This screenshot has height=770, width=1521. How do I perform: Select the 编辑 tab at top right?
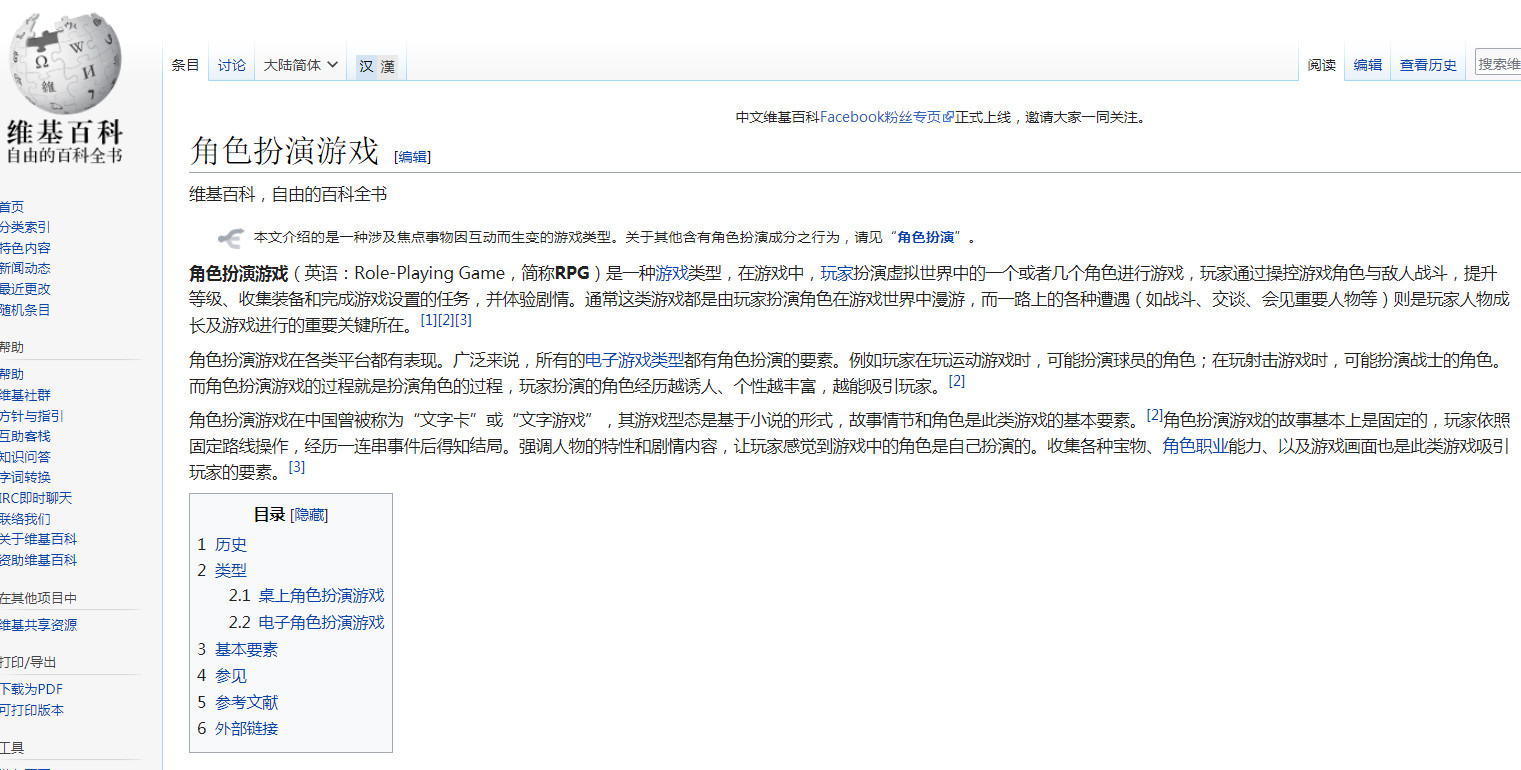pyautogui.click(x=1367, y=65)
